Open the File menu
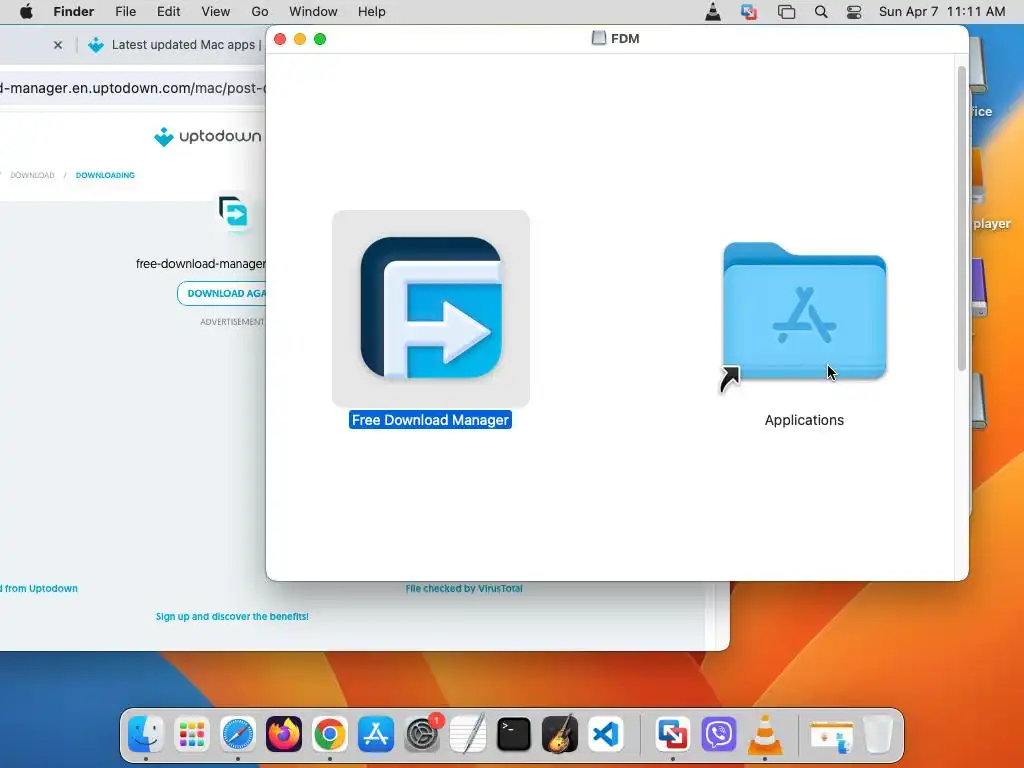 (x=125, y=12)
